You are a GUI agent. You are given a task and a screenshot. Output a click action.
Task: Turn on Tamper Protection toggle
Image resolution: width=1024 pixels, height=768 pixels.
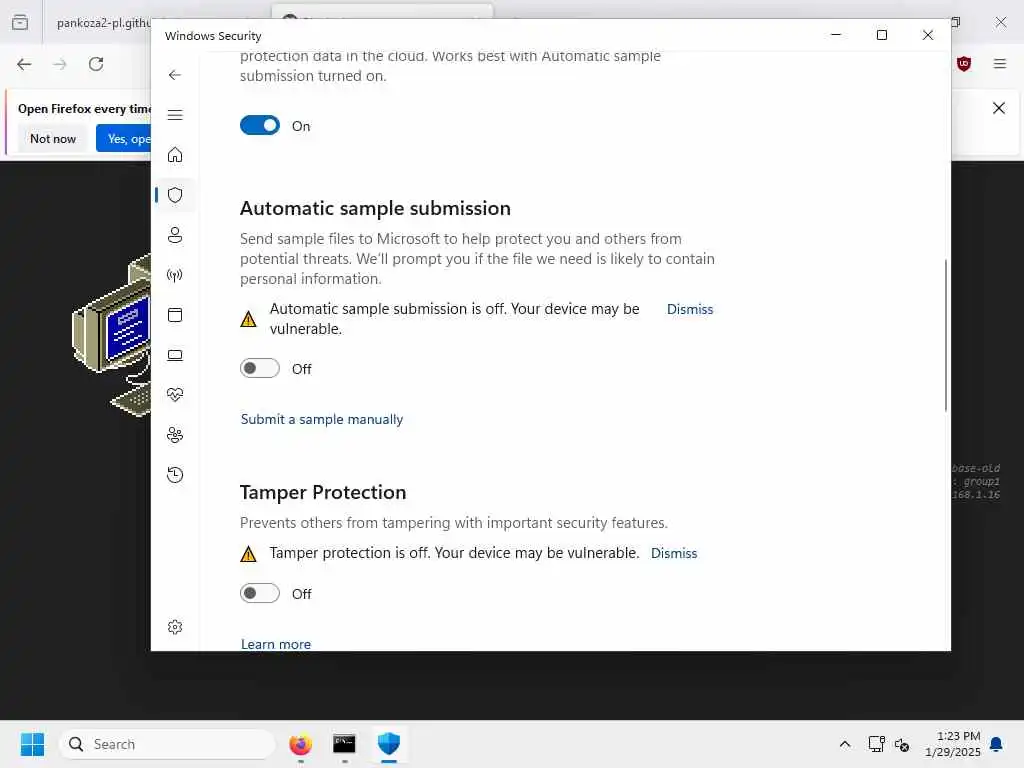tap(259, 593)
